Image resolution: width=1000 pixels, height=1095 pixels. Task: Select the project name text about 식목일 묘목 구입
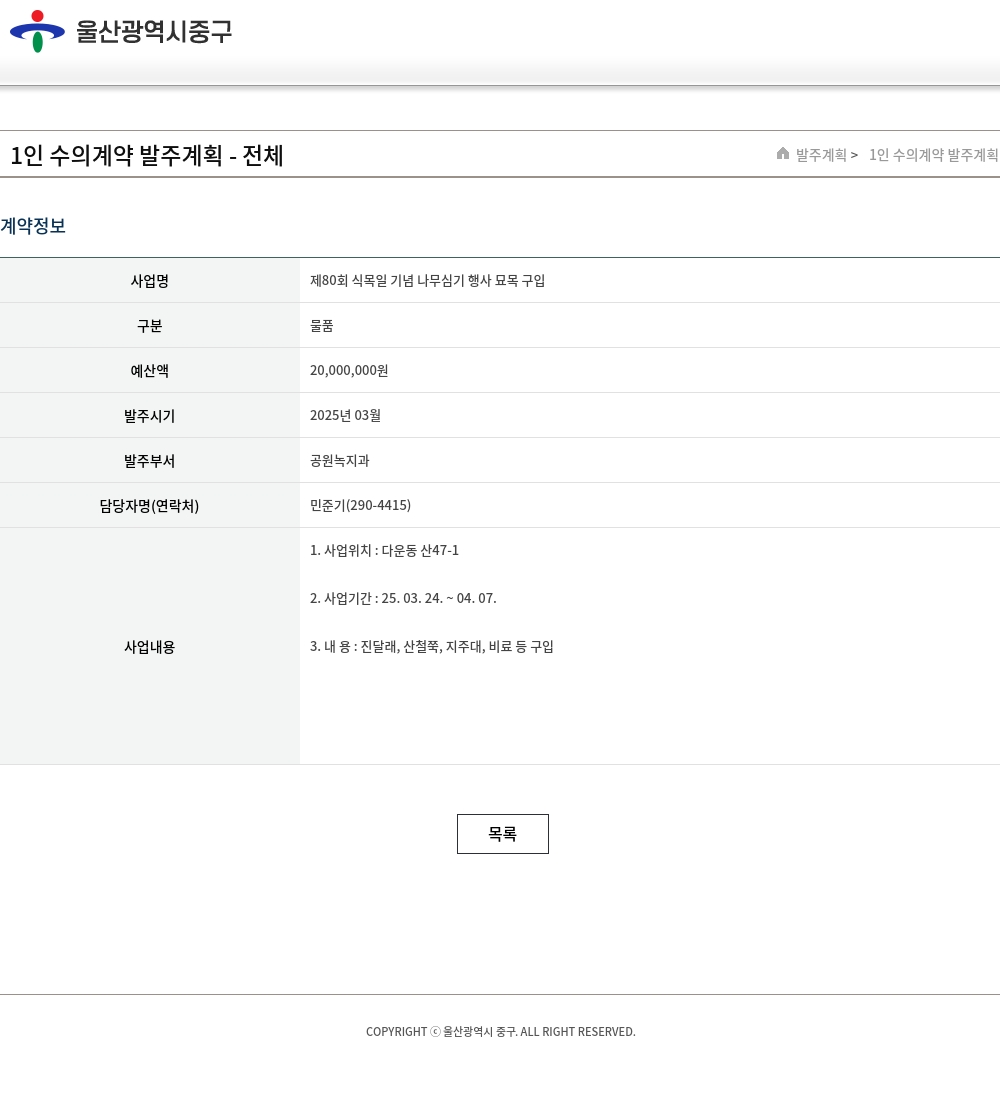(427, 281)
